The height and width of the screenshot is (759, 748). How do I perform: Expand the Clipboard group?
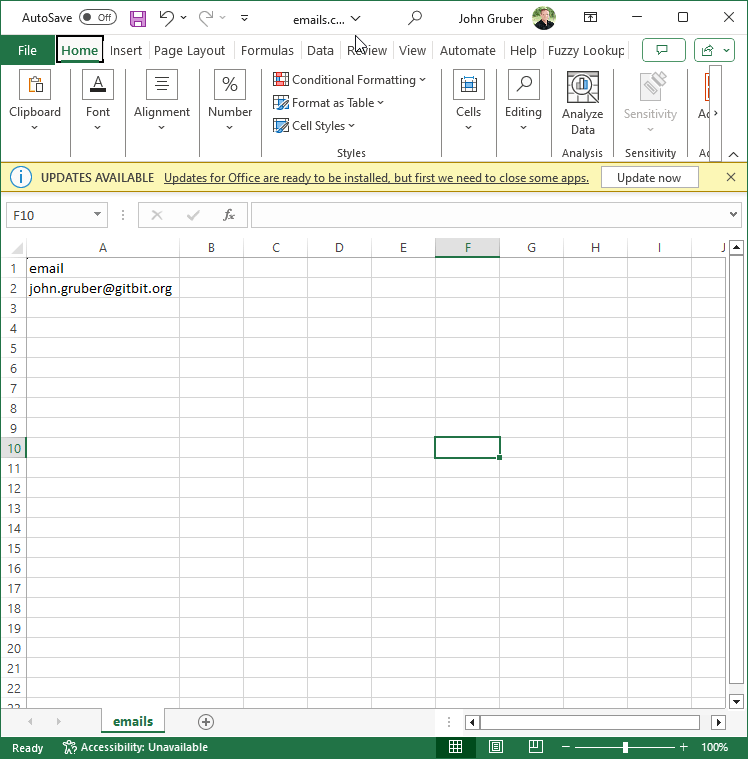click(35, 101)
